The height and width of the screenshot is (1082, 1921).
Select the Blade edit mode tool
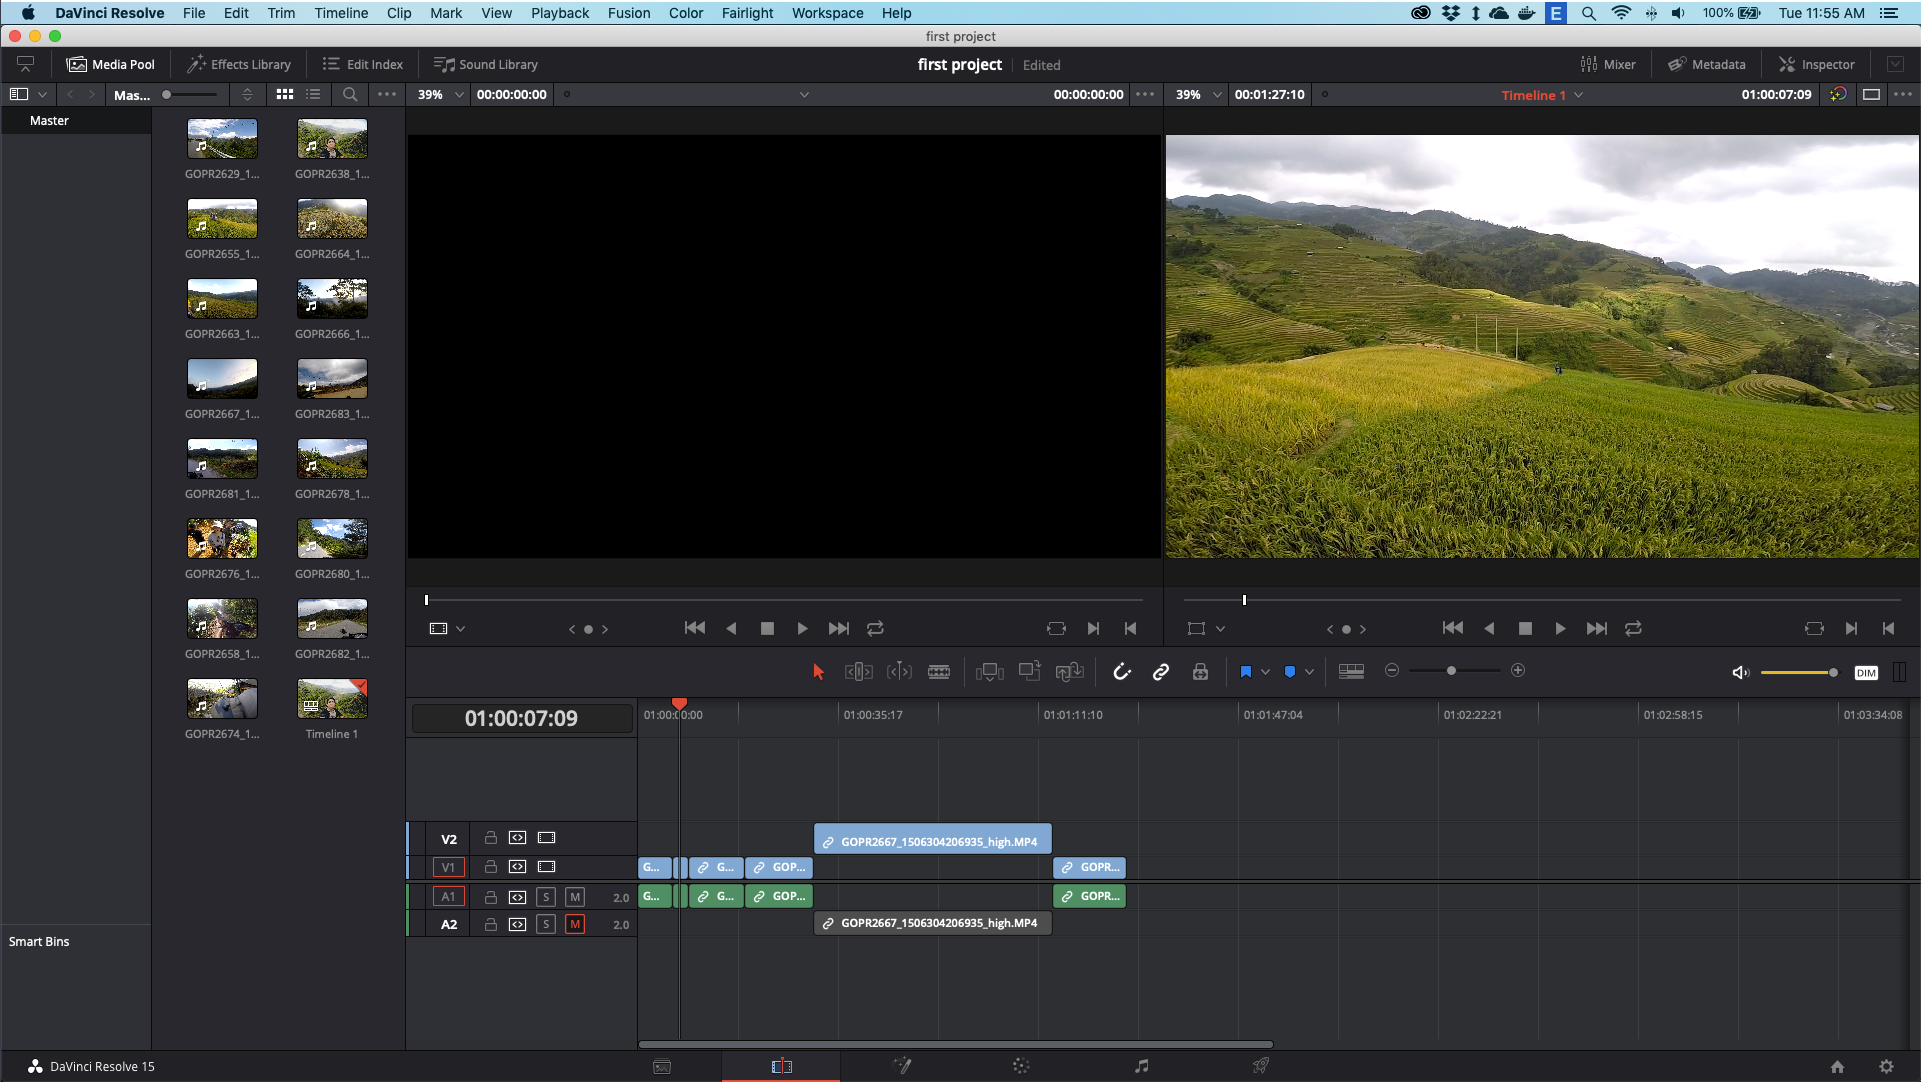pyautogui.click(x=938, y=672)
